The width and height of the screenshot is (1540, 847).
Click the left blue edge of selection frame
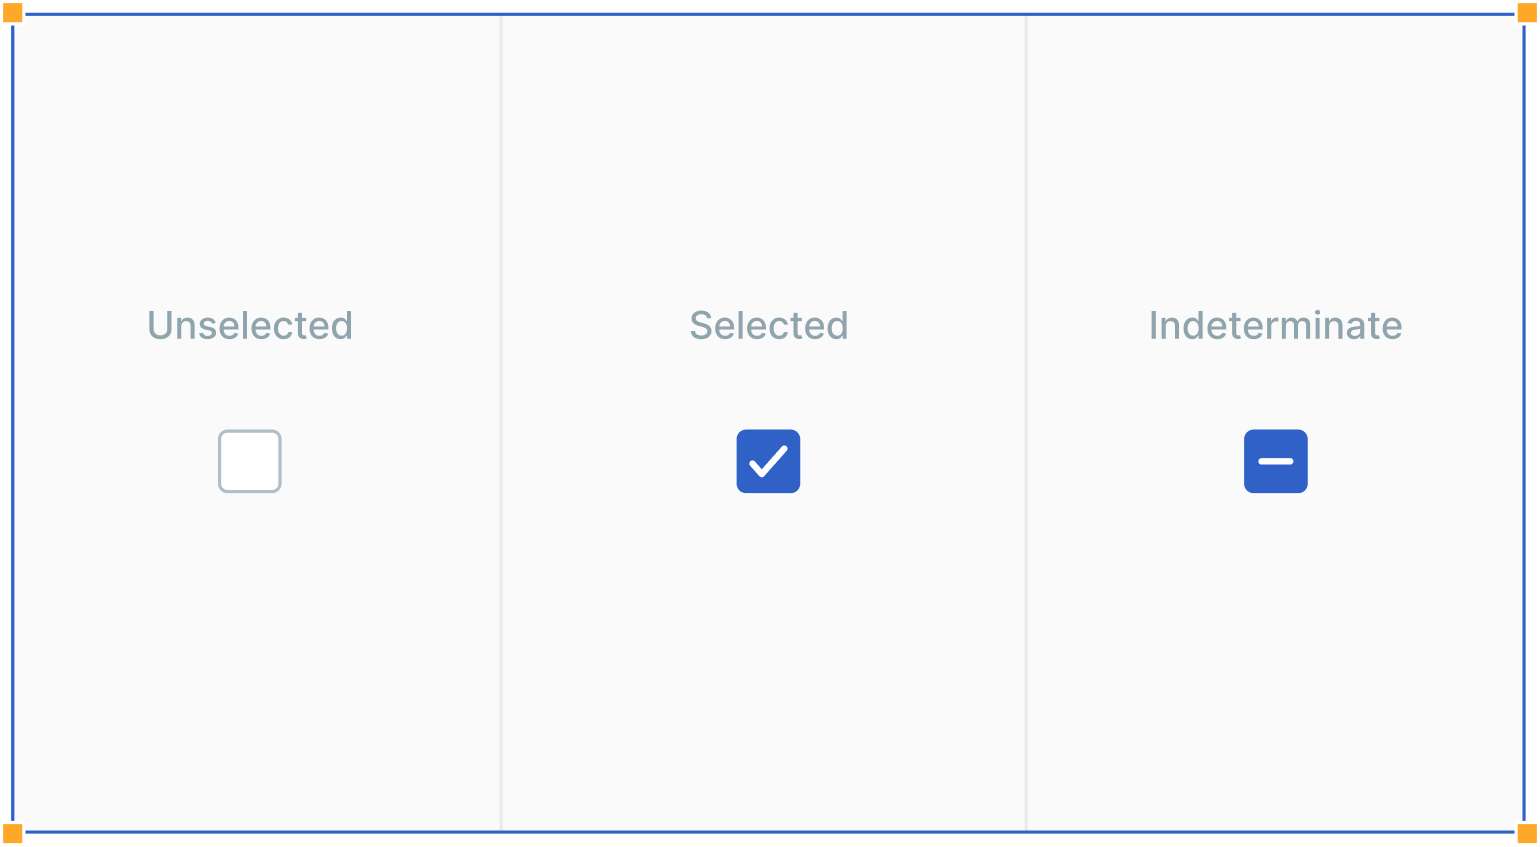click(13, 420)
